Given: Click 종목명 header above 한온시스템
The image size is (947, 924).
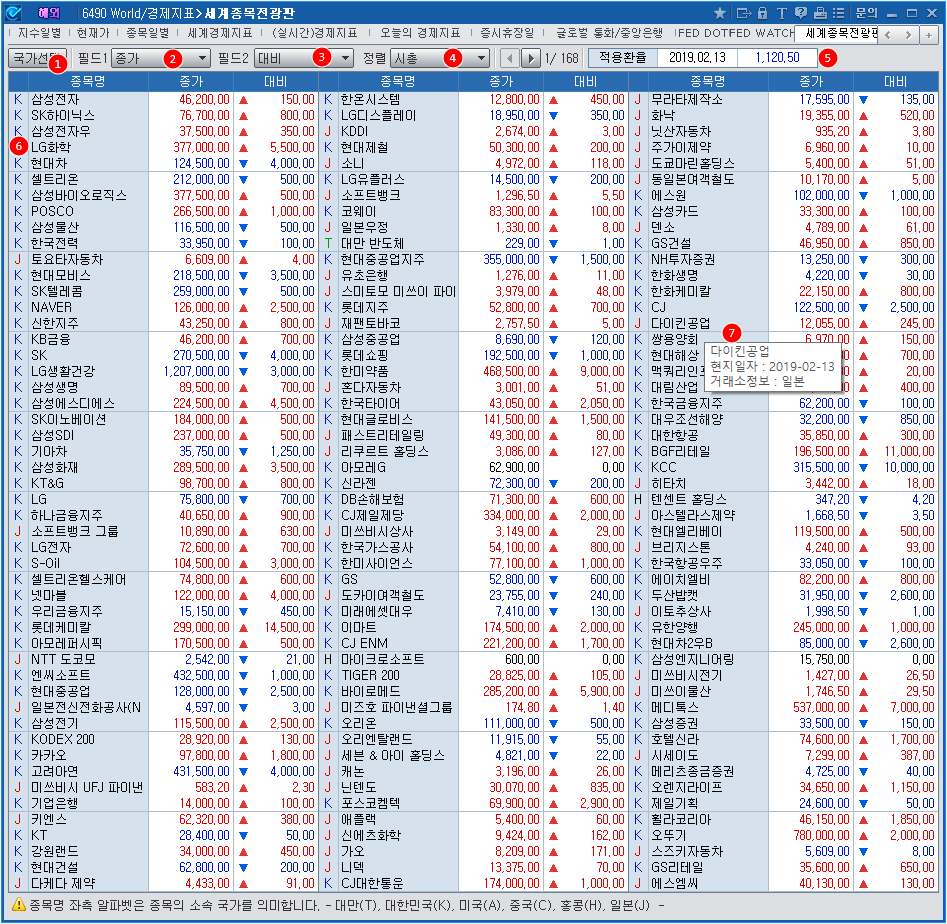Looking at the screenshot, I should coord(397,81).
